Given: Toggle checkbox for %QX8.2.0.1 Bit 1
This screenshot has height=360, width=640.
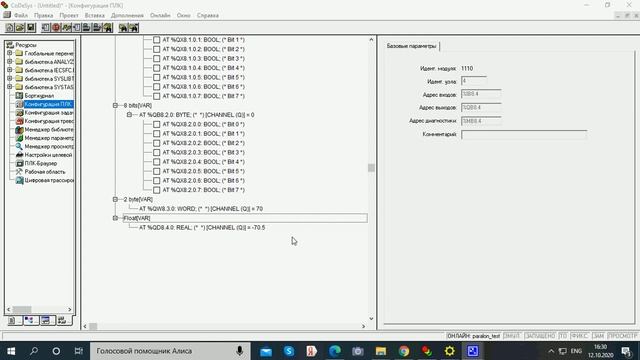Looking at the screenshot, I should click(x=156, y=133).
